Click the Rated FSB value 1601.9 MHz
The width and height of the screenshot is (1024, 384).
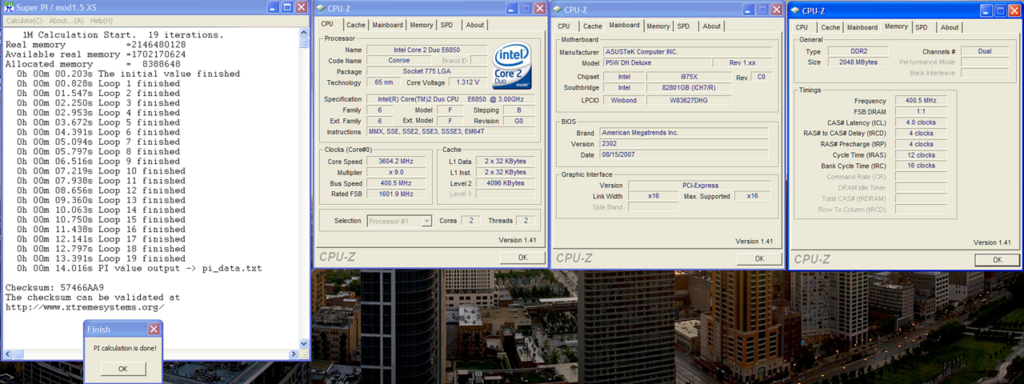point(396,193)
